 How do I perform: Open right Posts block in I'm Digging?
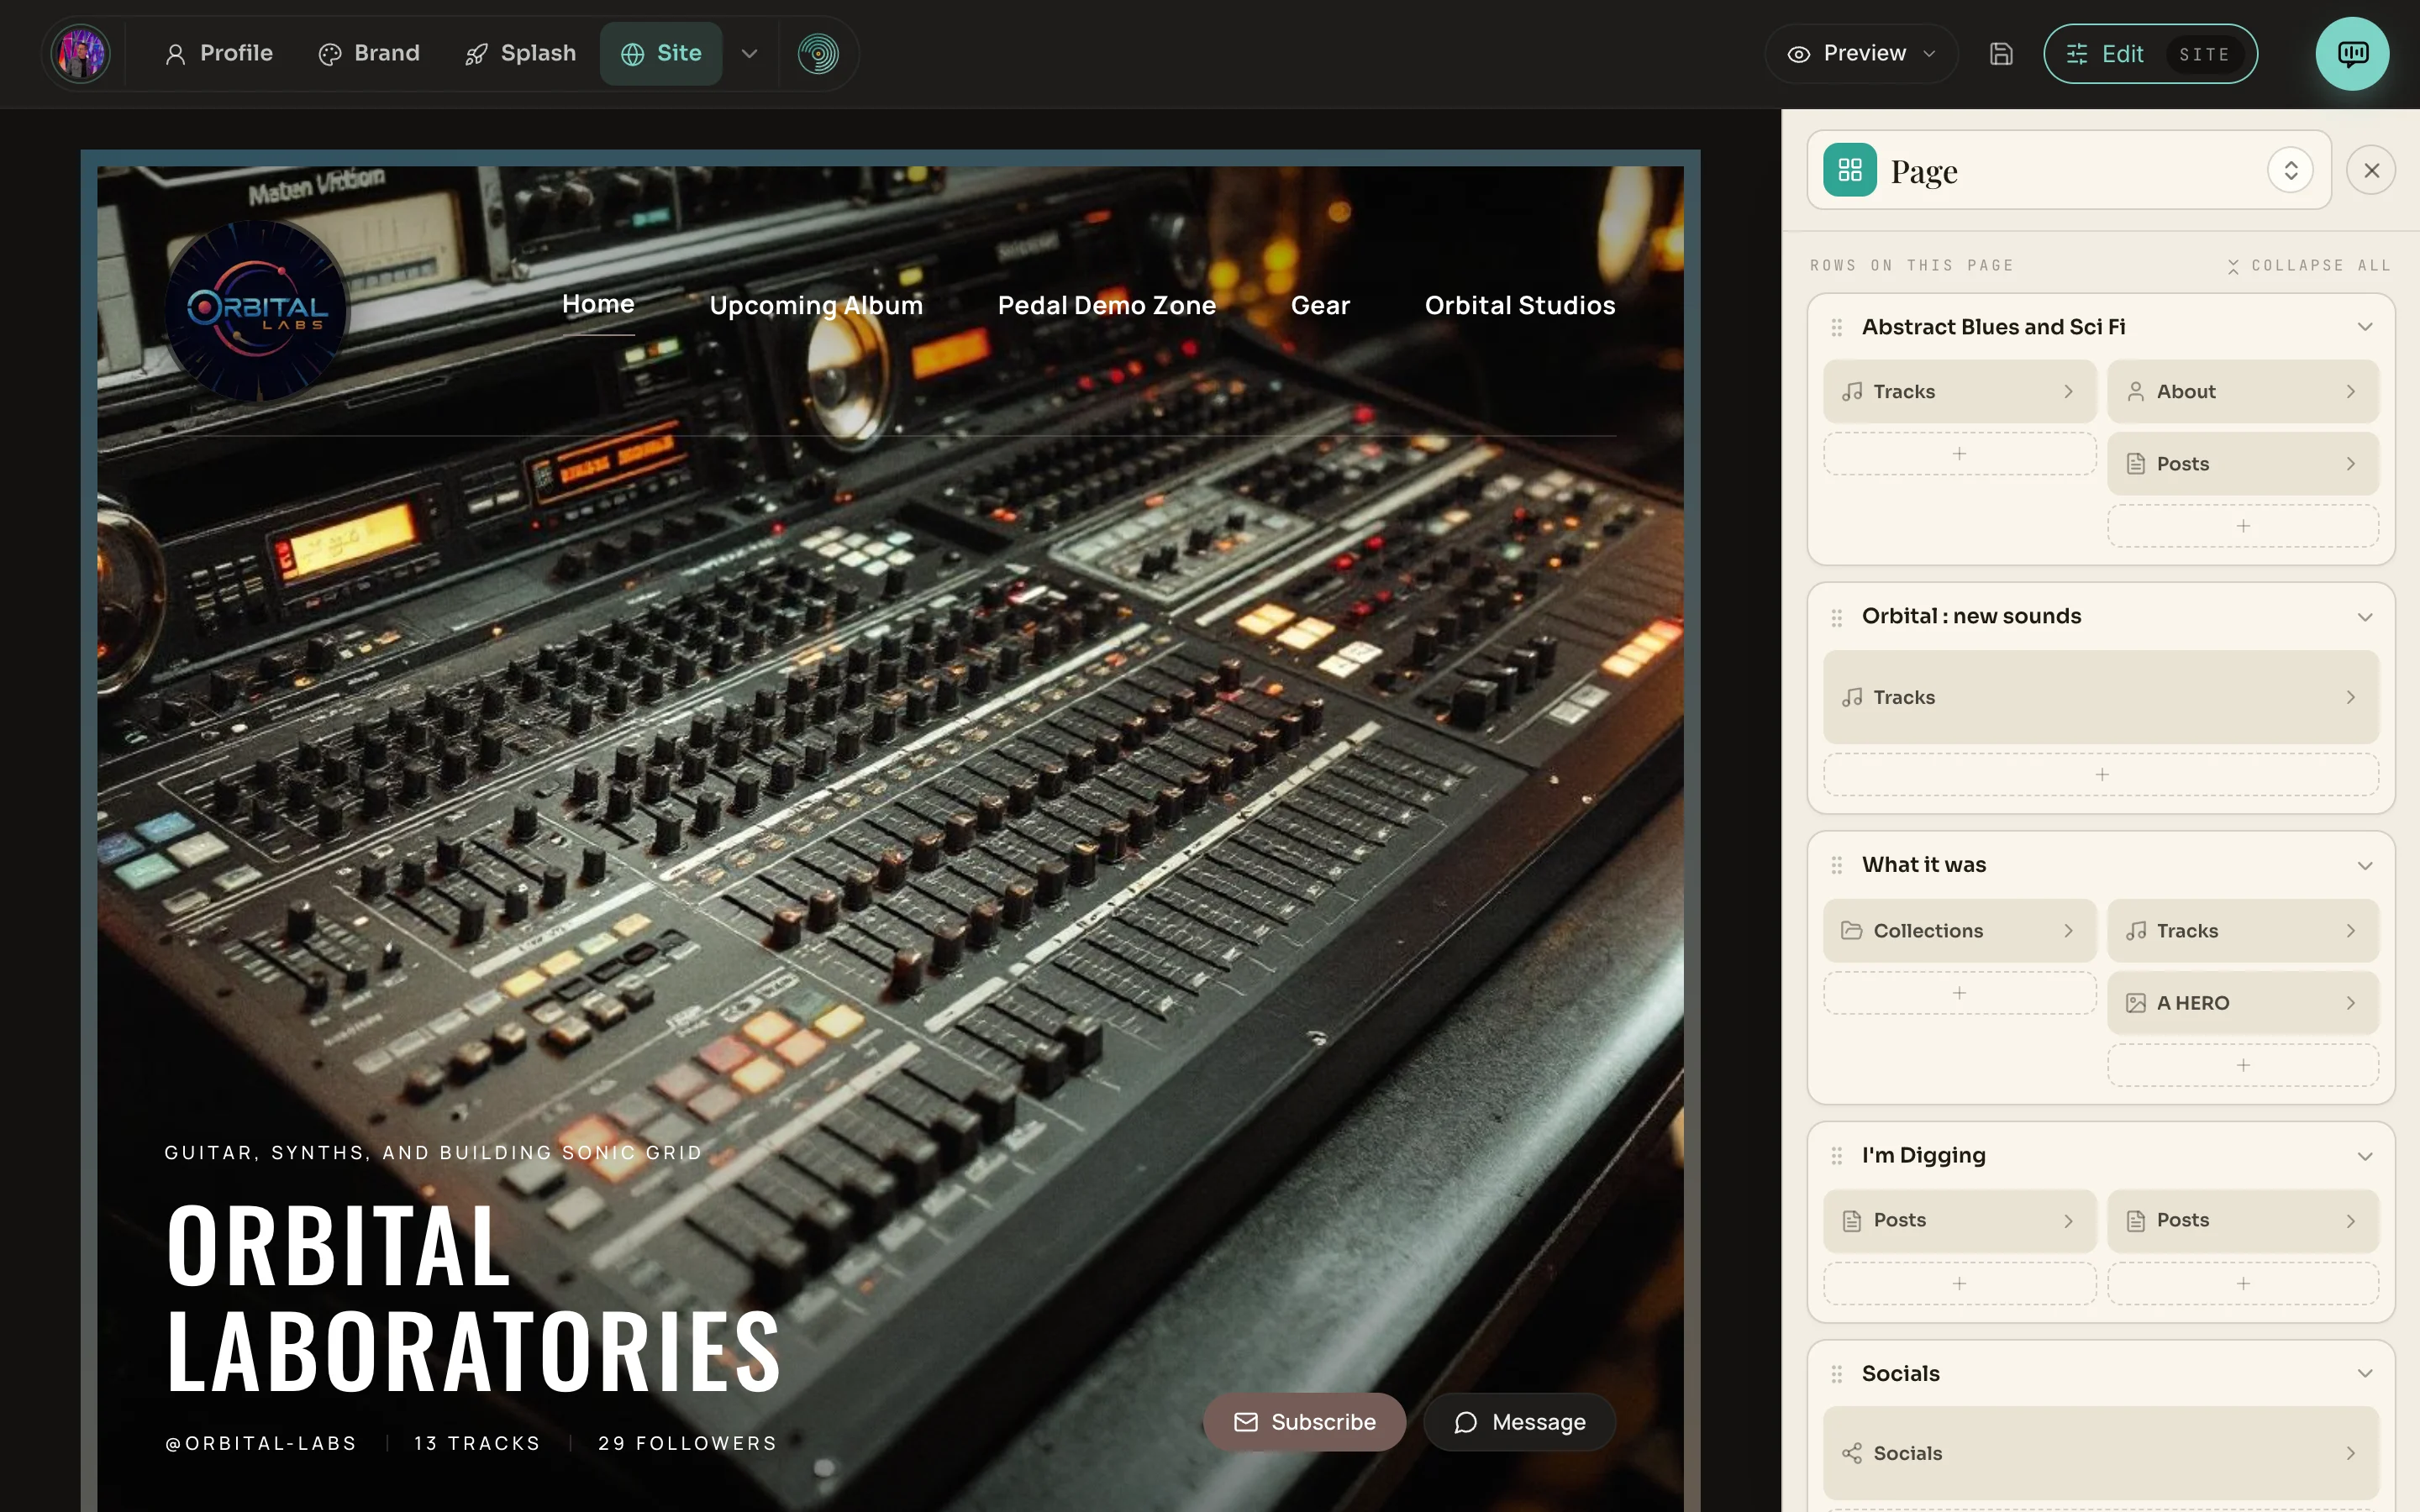pos(2243,1221)
